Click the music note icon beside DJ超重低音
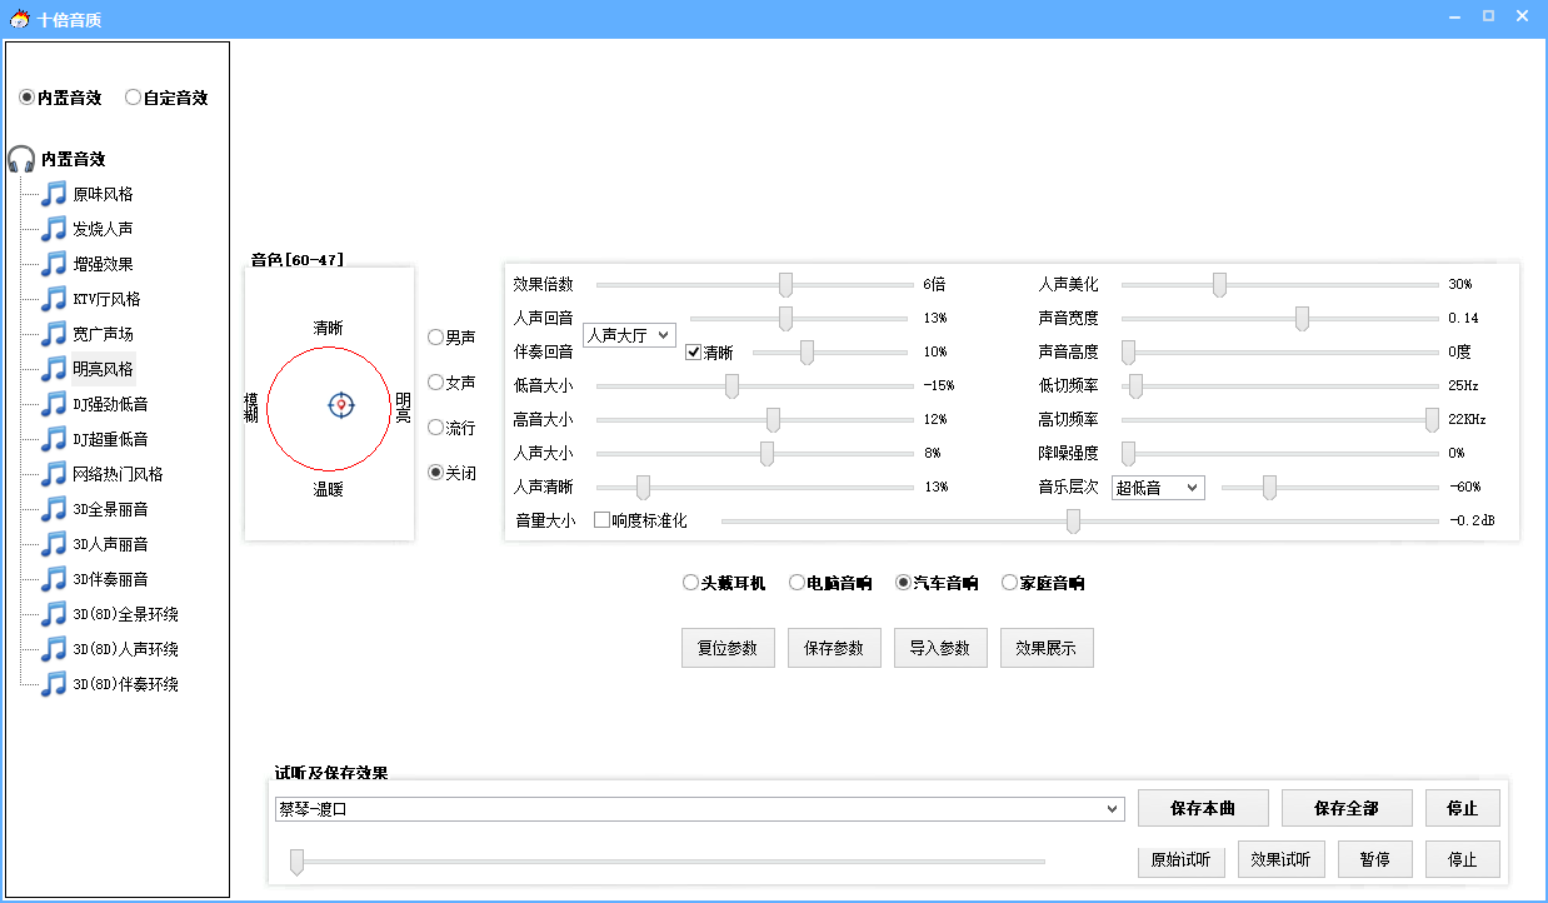This screenshot has width=1548, height=903. [54, 439]
